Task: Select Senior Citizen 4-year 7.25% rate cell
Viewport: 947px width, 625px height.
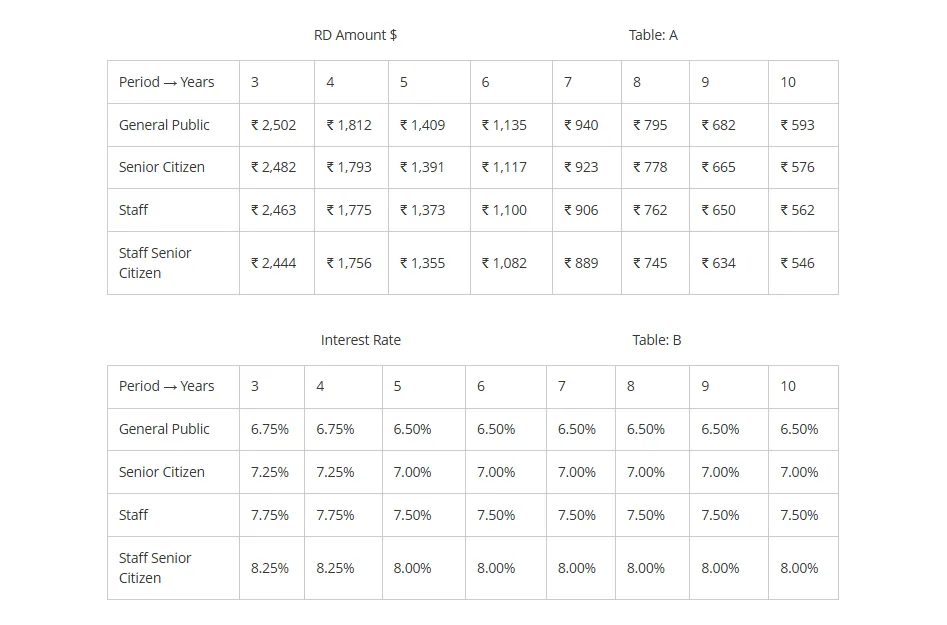Action: (x=335, y=472)
